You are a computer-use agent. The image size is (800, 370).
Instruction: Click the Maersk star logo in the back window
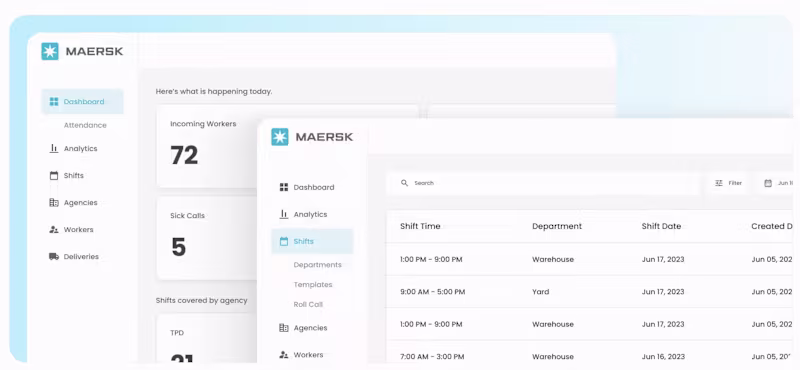(x=50, y=52)
